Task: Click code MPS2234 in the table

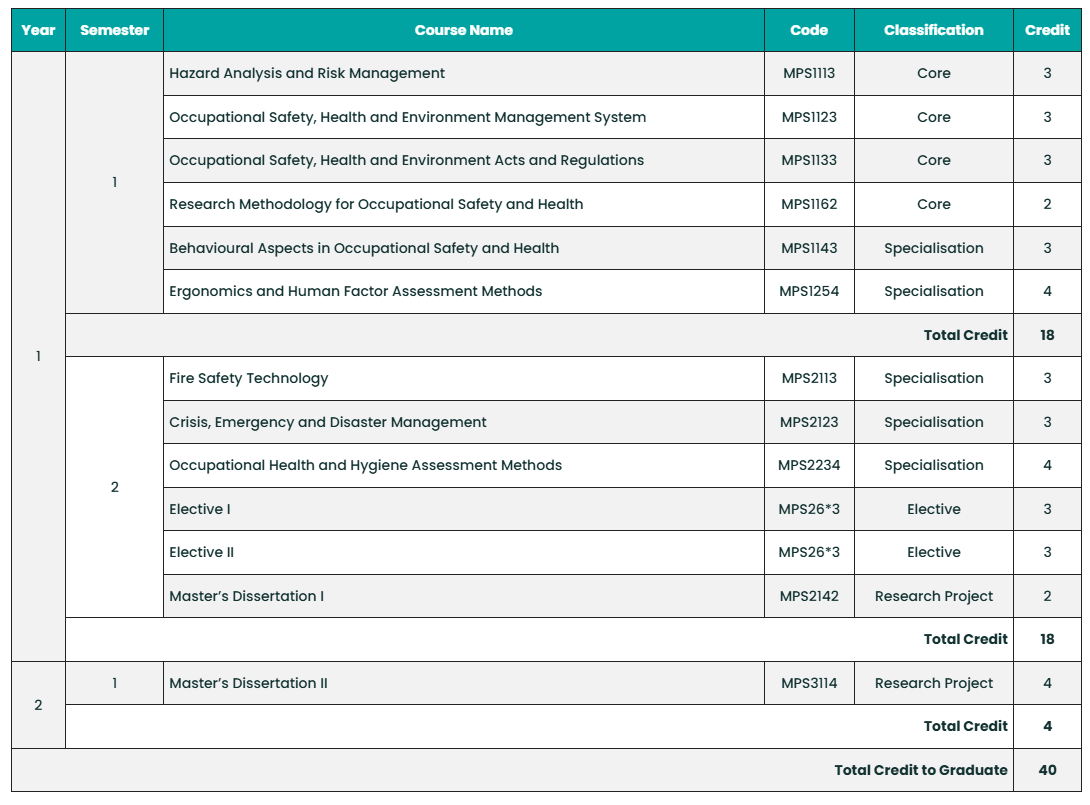Action: point(809,465)
